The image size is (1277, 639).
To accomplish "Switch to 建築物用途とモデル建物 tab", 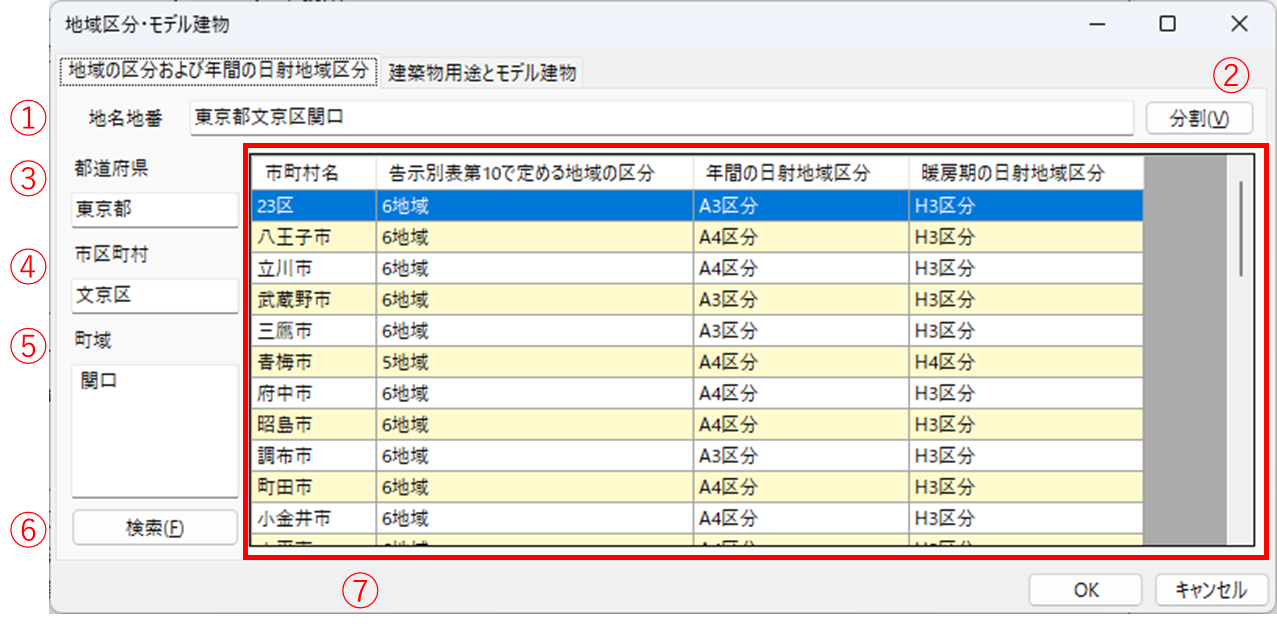I will (x=482, y=73).
